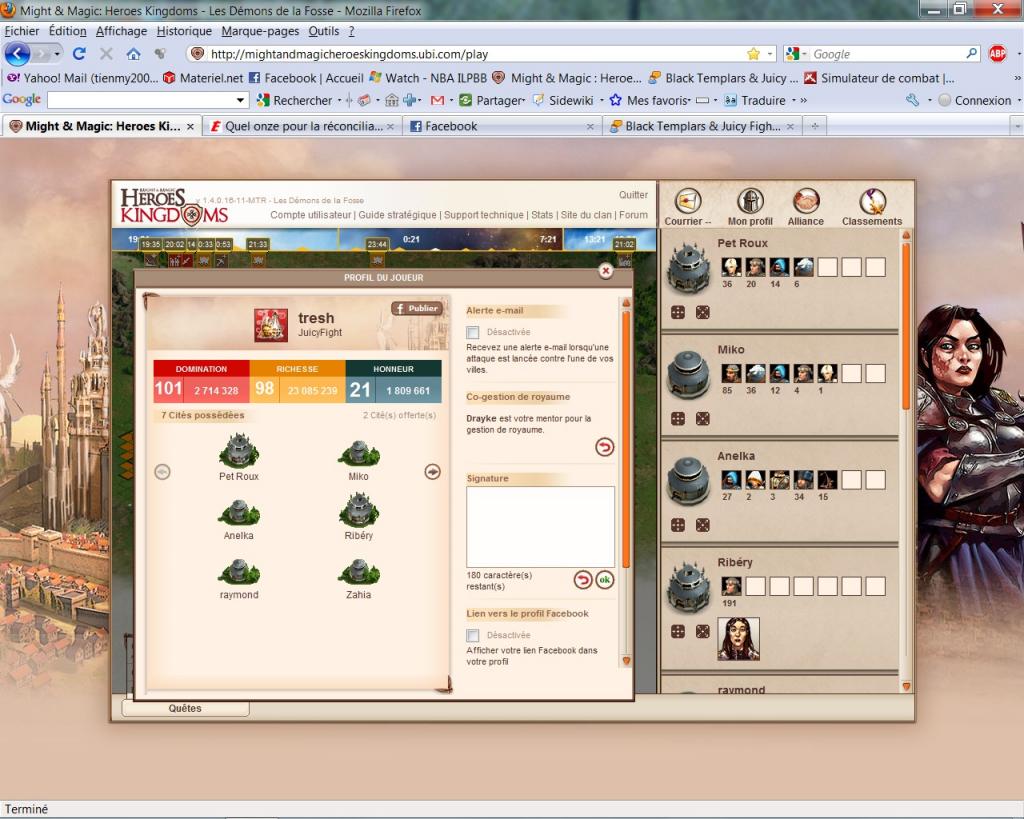
Task: Select Zahia city icon in profile list
Action: click(x=359, y=571)
